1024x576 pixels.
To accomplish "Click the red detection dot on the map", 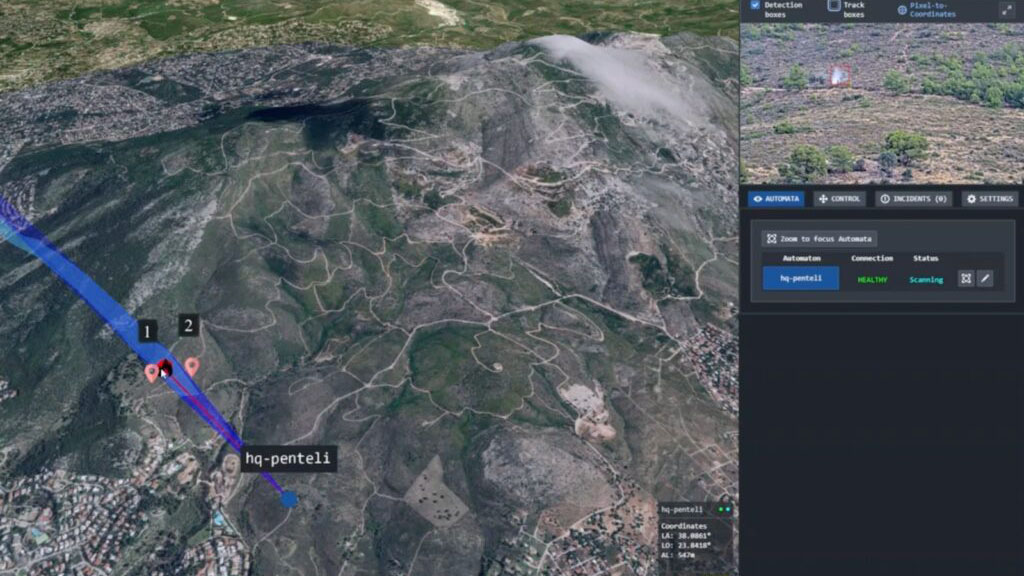I will tap(165, 368).
